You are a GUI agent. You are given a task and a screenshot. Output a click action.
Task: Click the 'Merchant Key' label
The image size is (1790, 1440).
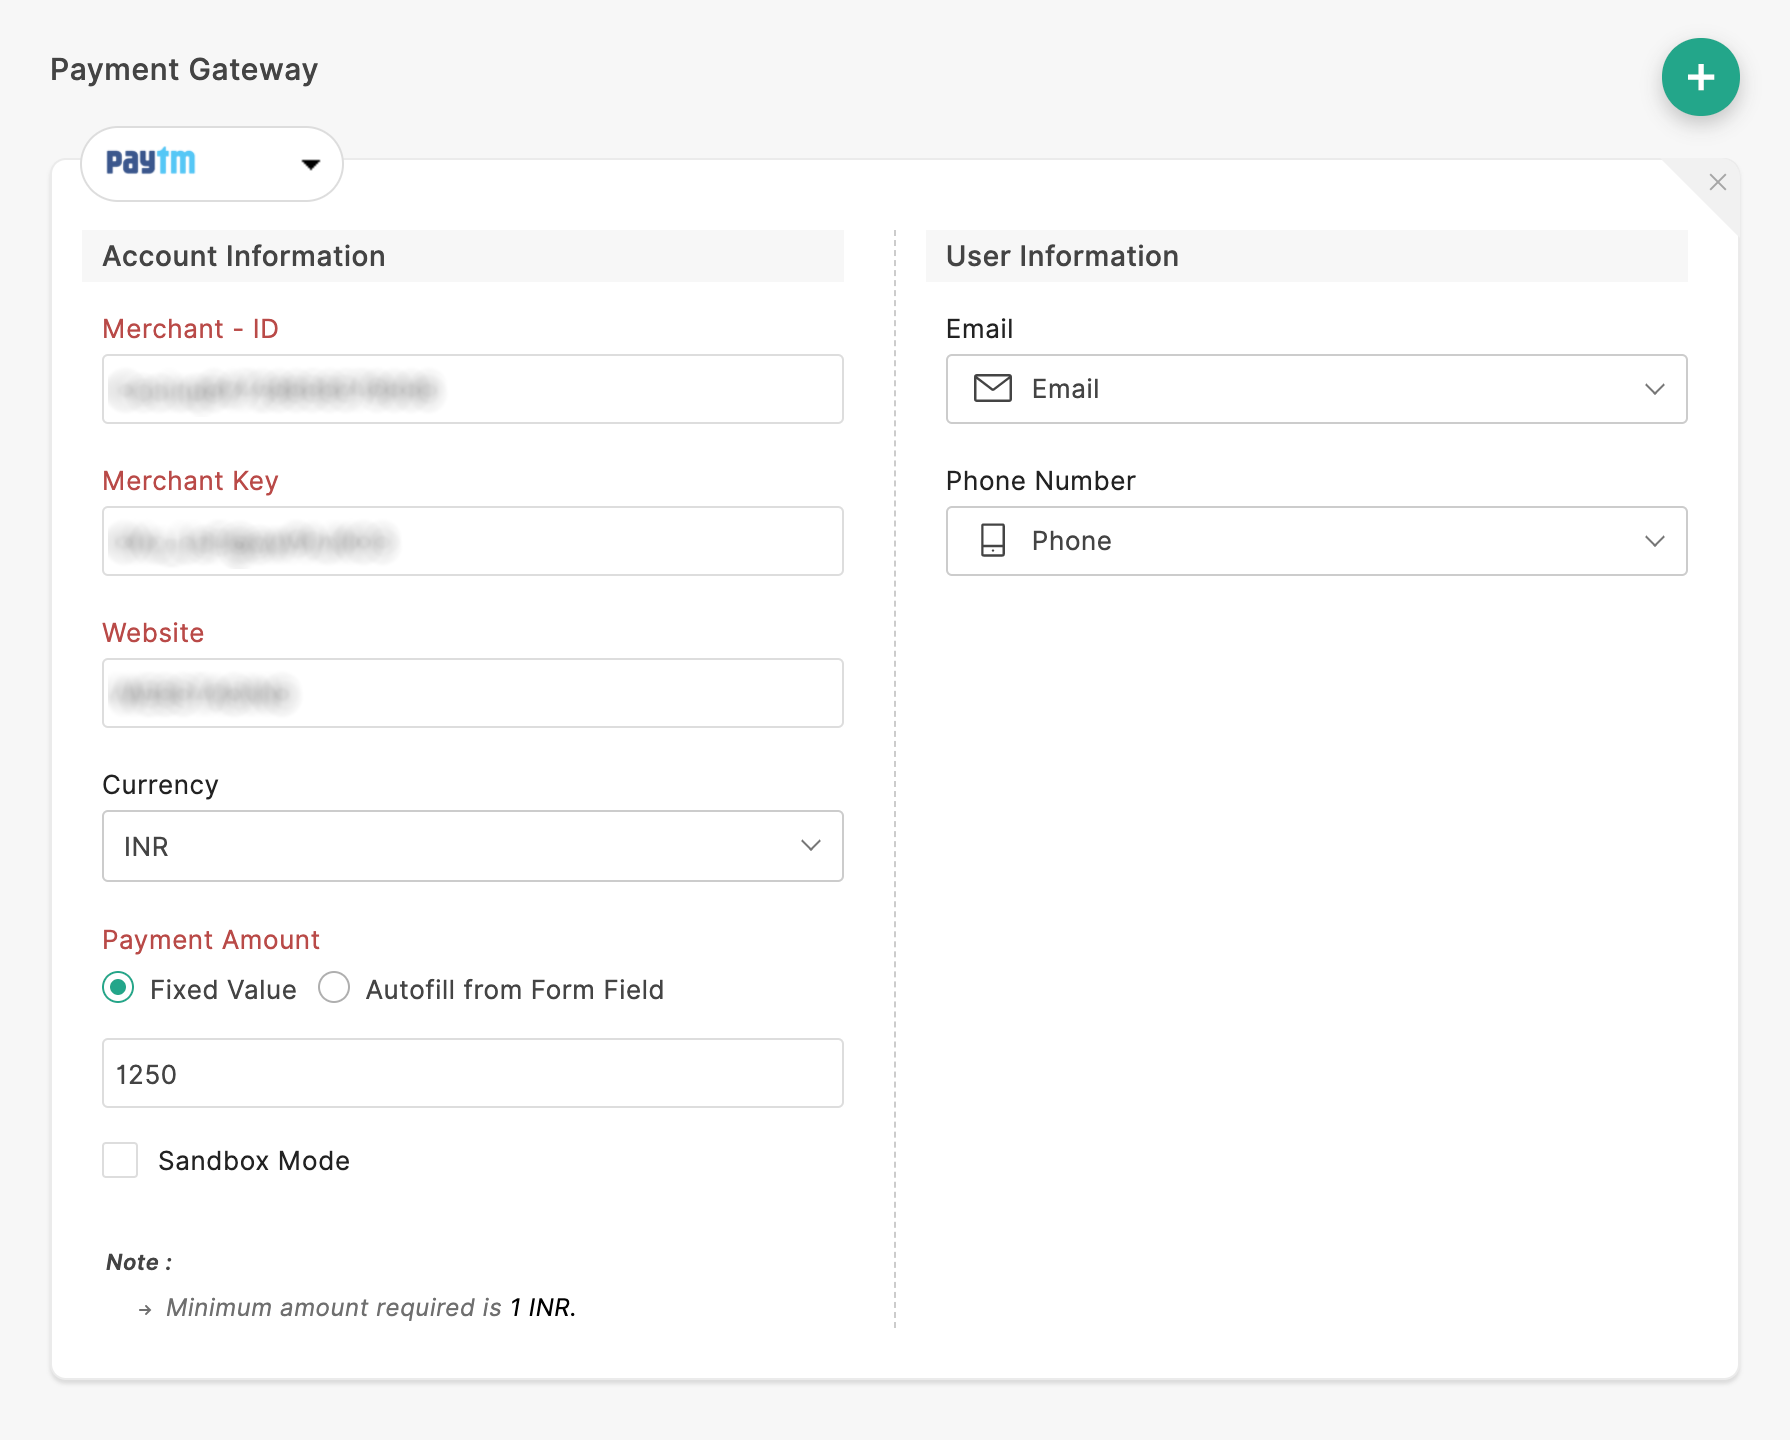pyautogui.click(x=190, y=481)
